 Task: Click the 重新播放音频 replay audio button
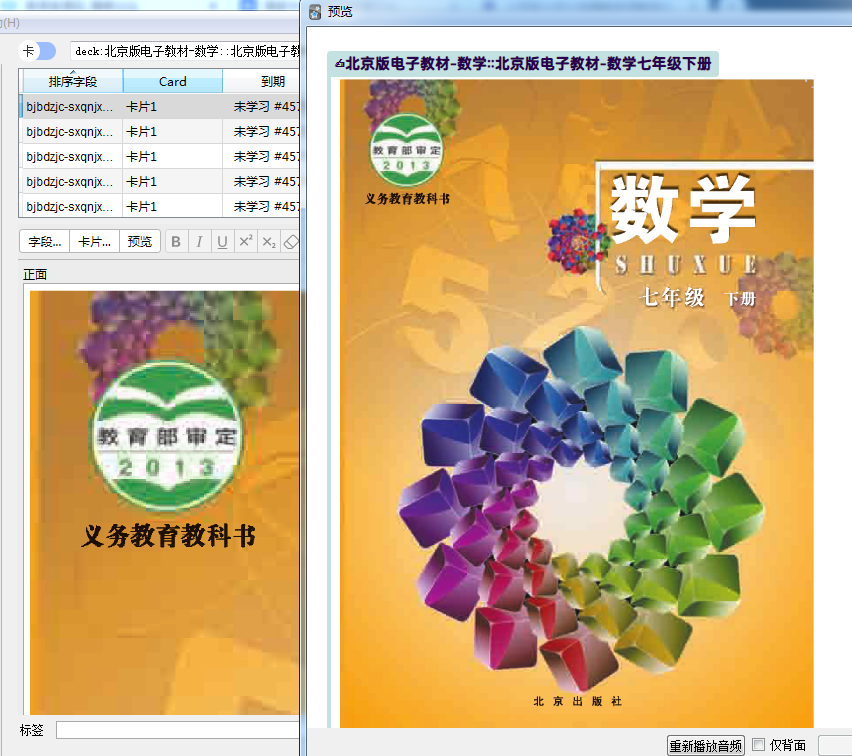[x=705, y=745]
